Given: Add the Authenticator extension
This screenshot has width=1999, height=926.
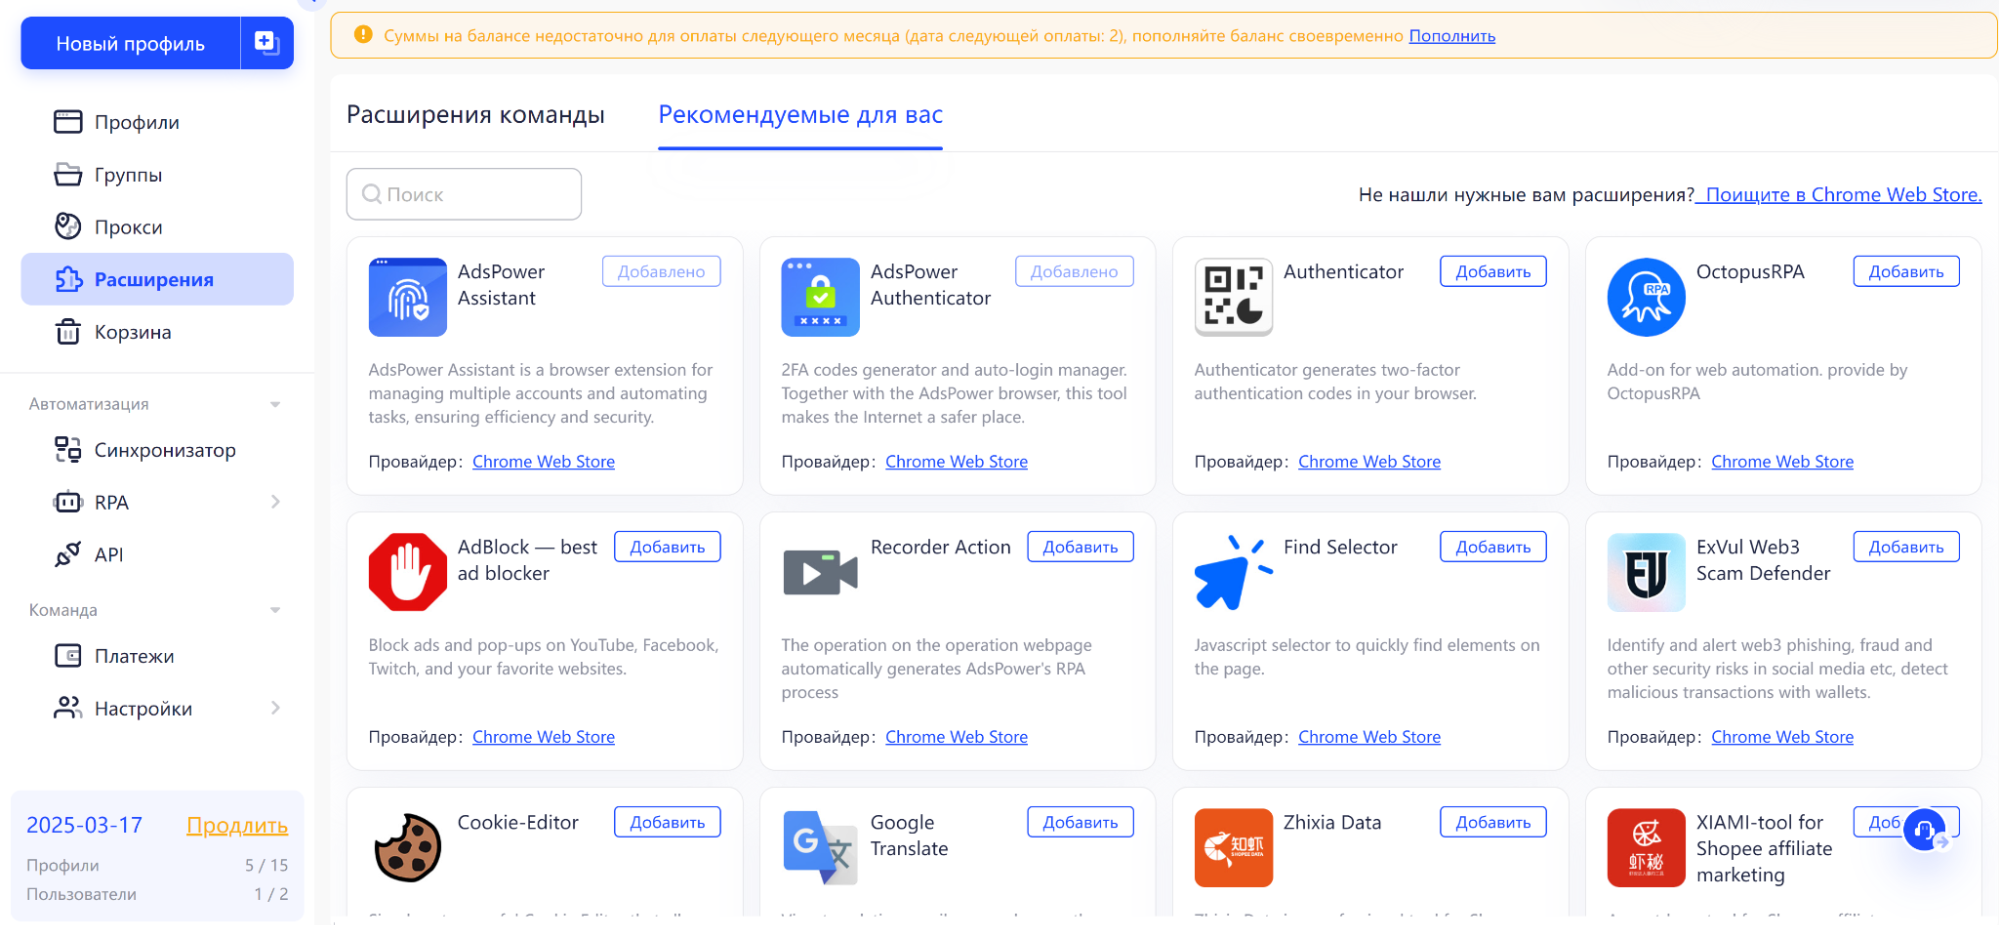Looking at the screenshot, I should [x=1493, y=272].
